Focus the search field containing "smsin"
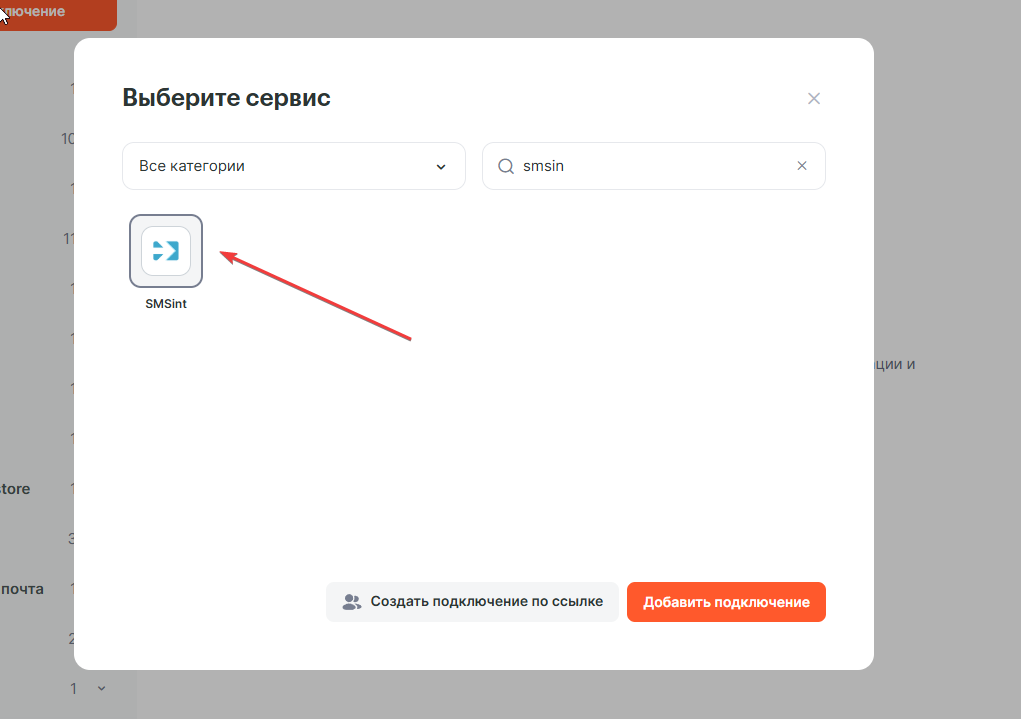This screenshot has width=1021, height=719. (x=650, y=166)
